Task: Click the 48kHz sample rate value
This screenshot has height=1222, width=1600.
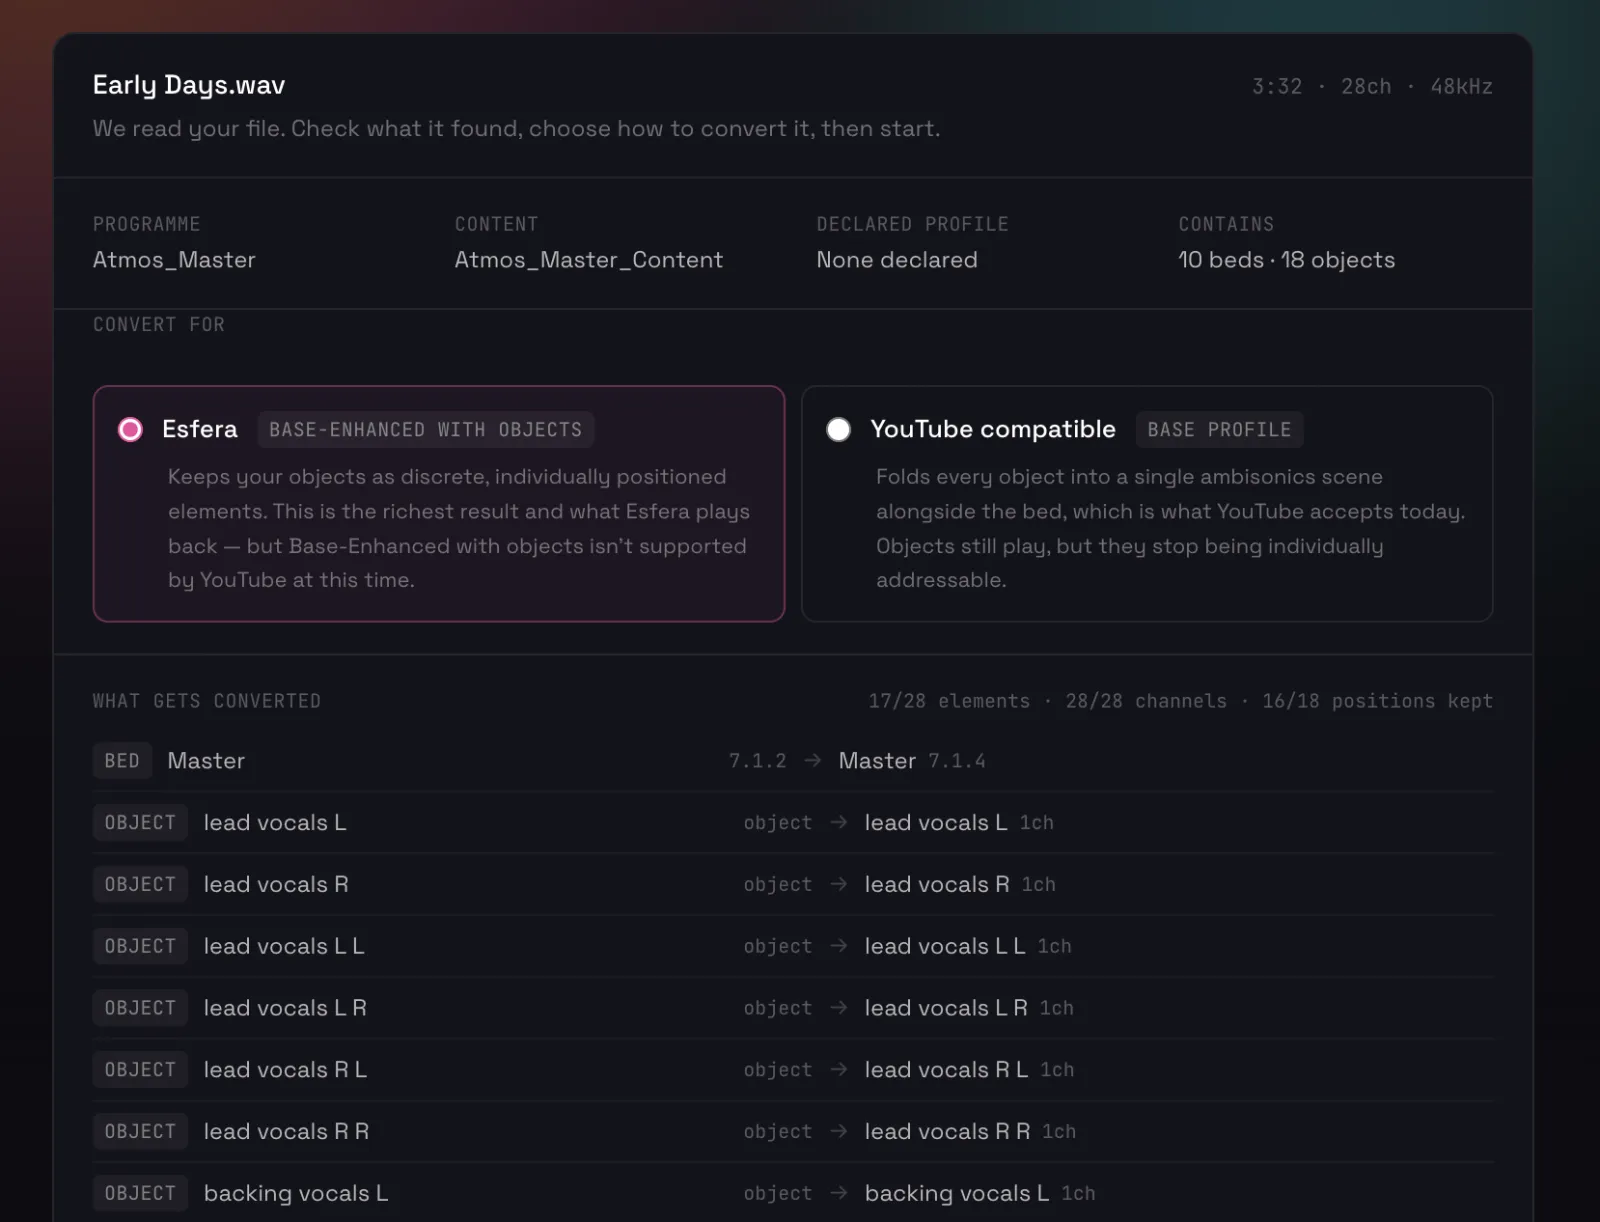Action: [x=1461, y=87]
